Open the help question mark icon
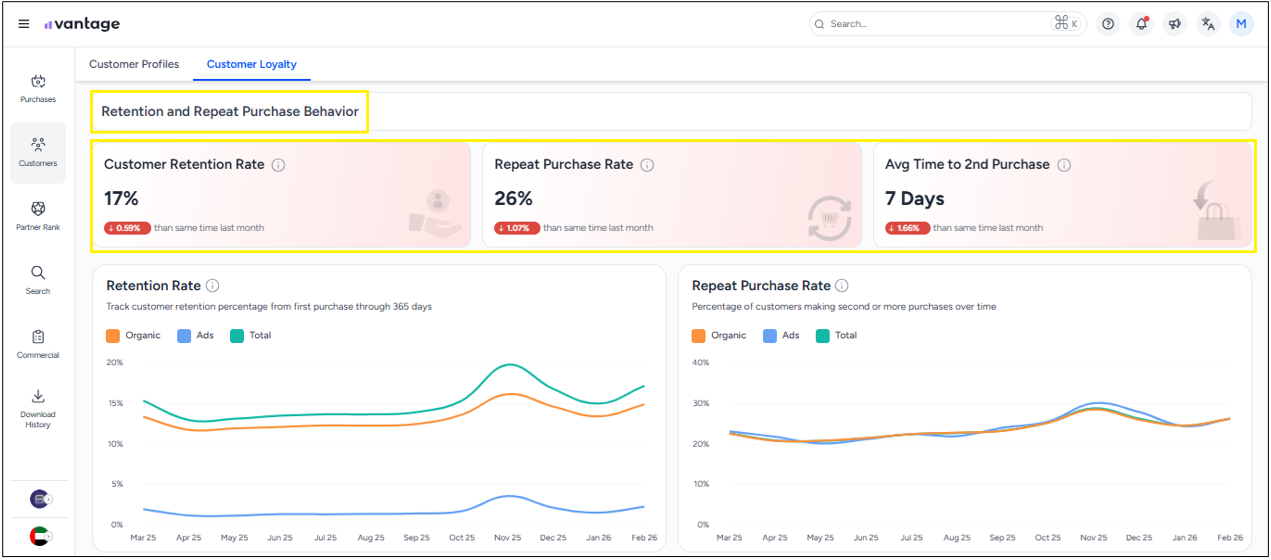This screenshot has height=560, width=1271. [x=1108, y=24]
